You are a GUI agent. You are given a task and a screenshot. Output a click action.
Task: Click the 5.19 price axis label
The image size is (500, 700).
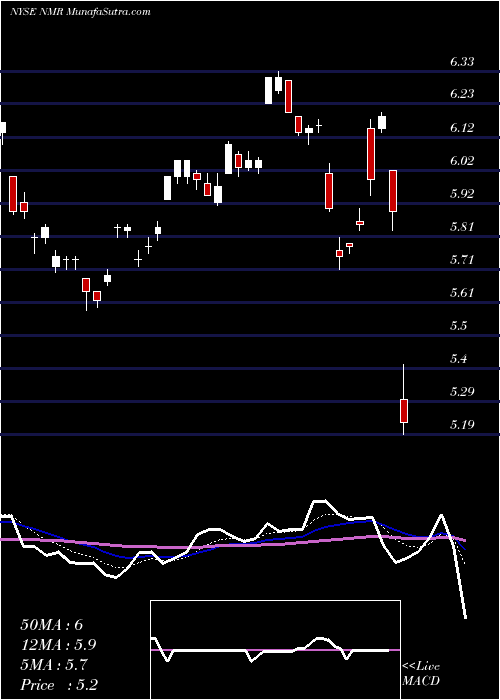[x=462, y=425]
